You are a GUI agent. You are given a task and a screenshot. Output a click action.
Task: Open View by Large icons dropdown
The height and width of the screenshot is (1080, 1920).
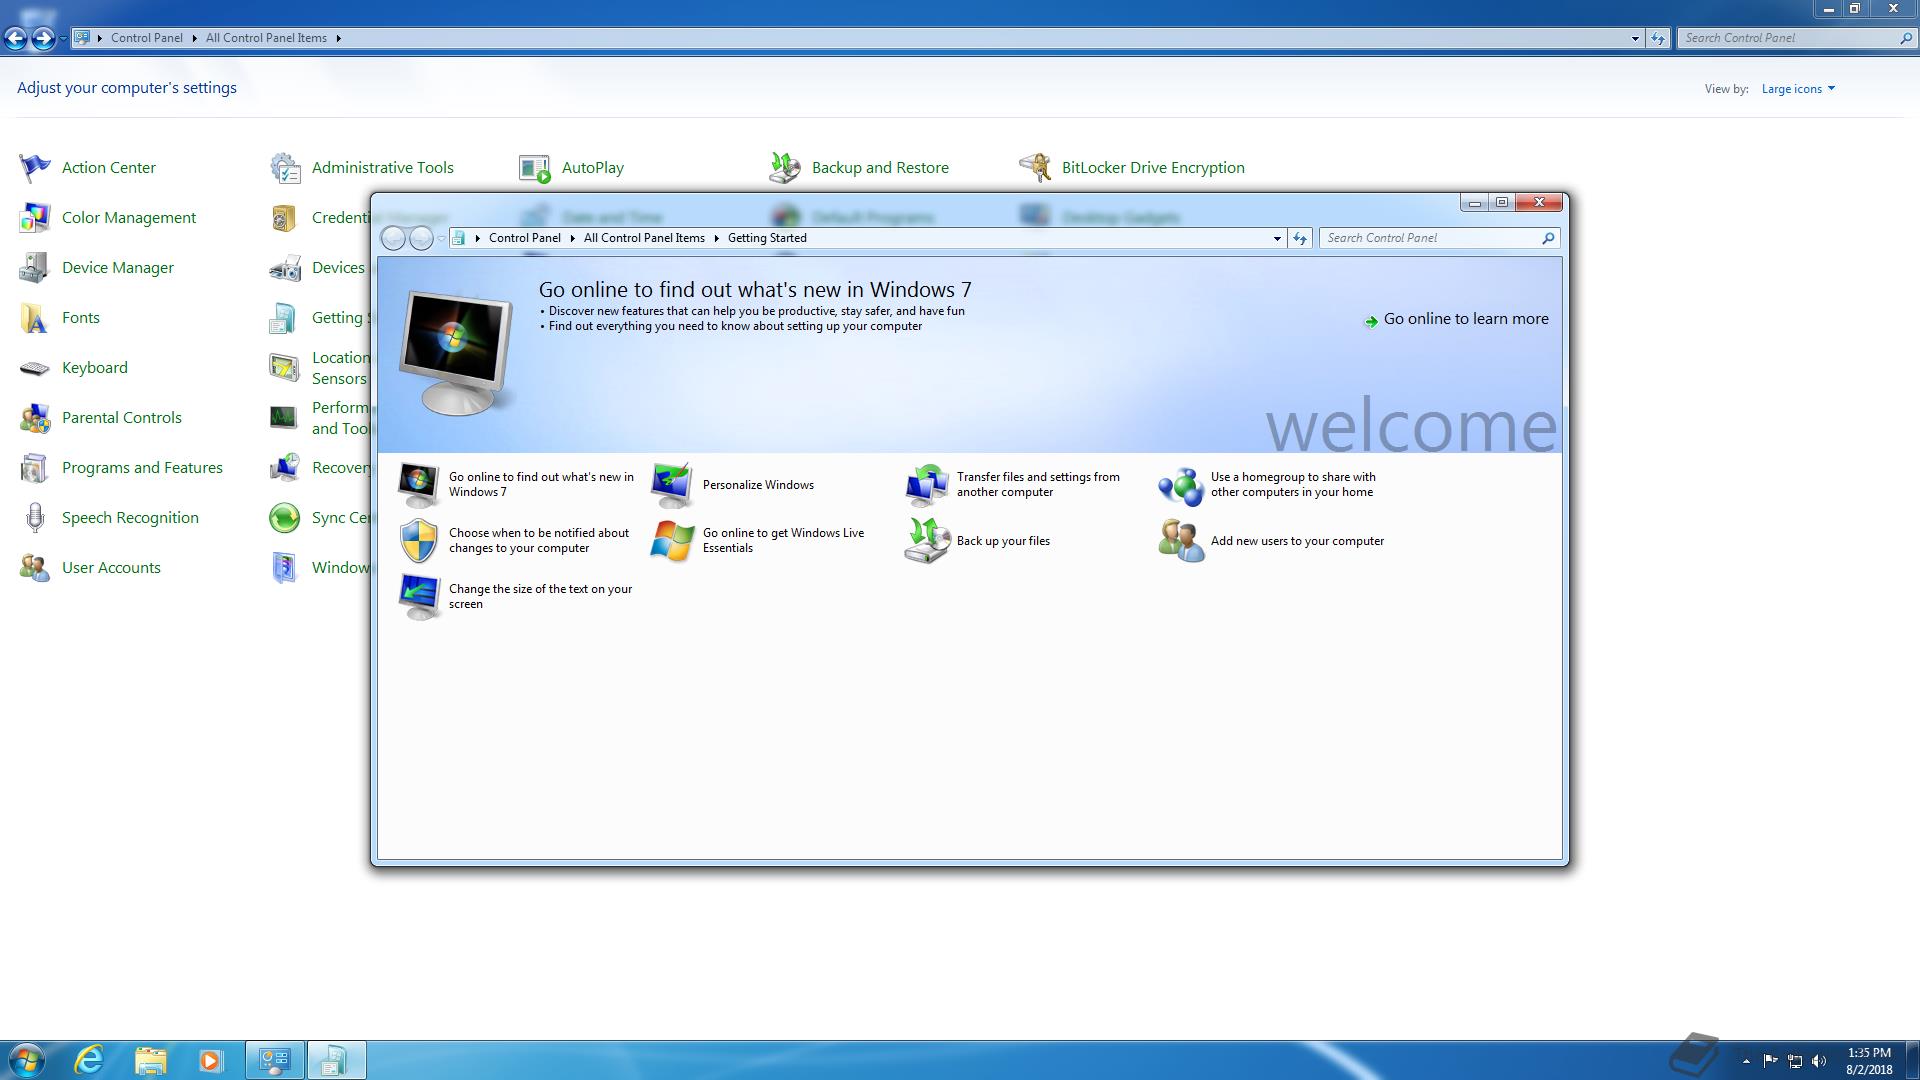pos(1798,89)
